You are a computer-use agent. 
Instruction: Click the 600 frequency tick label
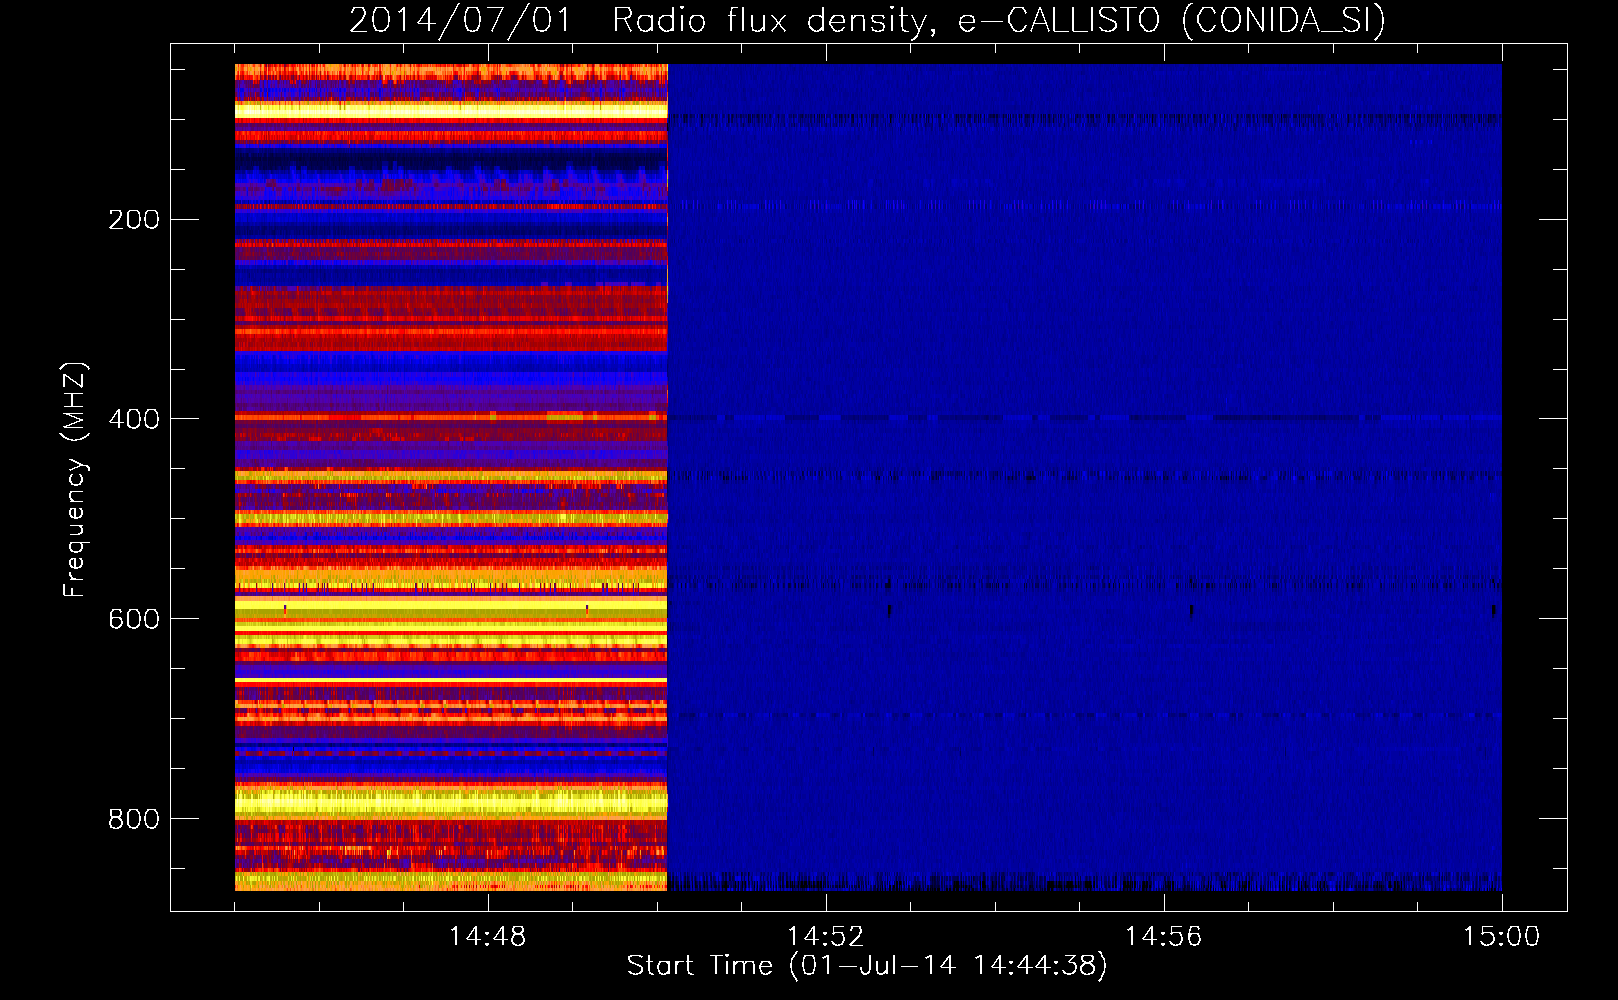pos(134,620)
